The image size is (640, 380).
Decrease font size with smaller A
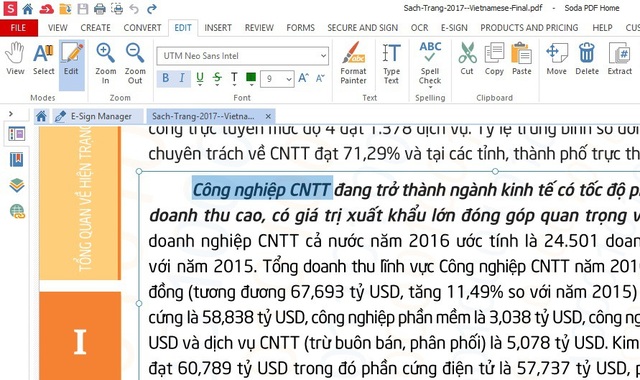(x=320, y=78)
